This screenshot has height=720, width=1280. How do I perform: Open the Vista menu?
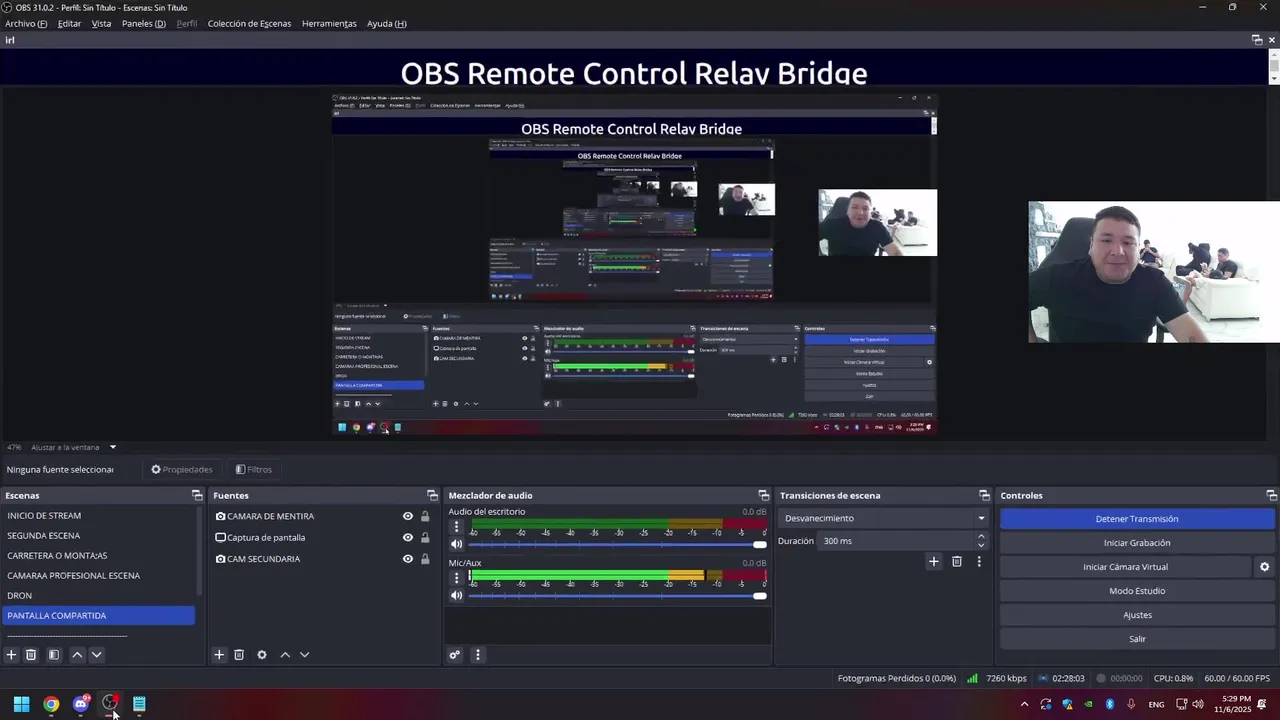pyautogui.click(x=102, y=23)
